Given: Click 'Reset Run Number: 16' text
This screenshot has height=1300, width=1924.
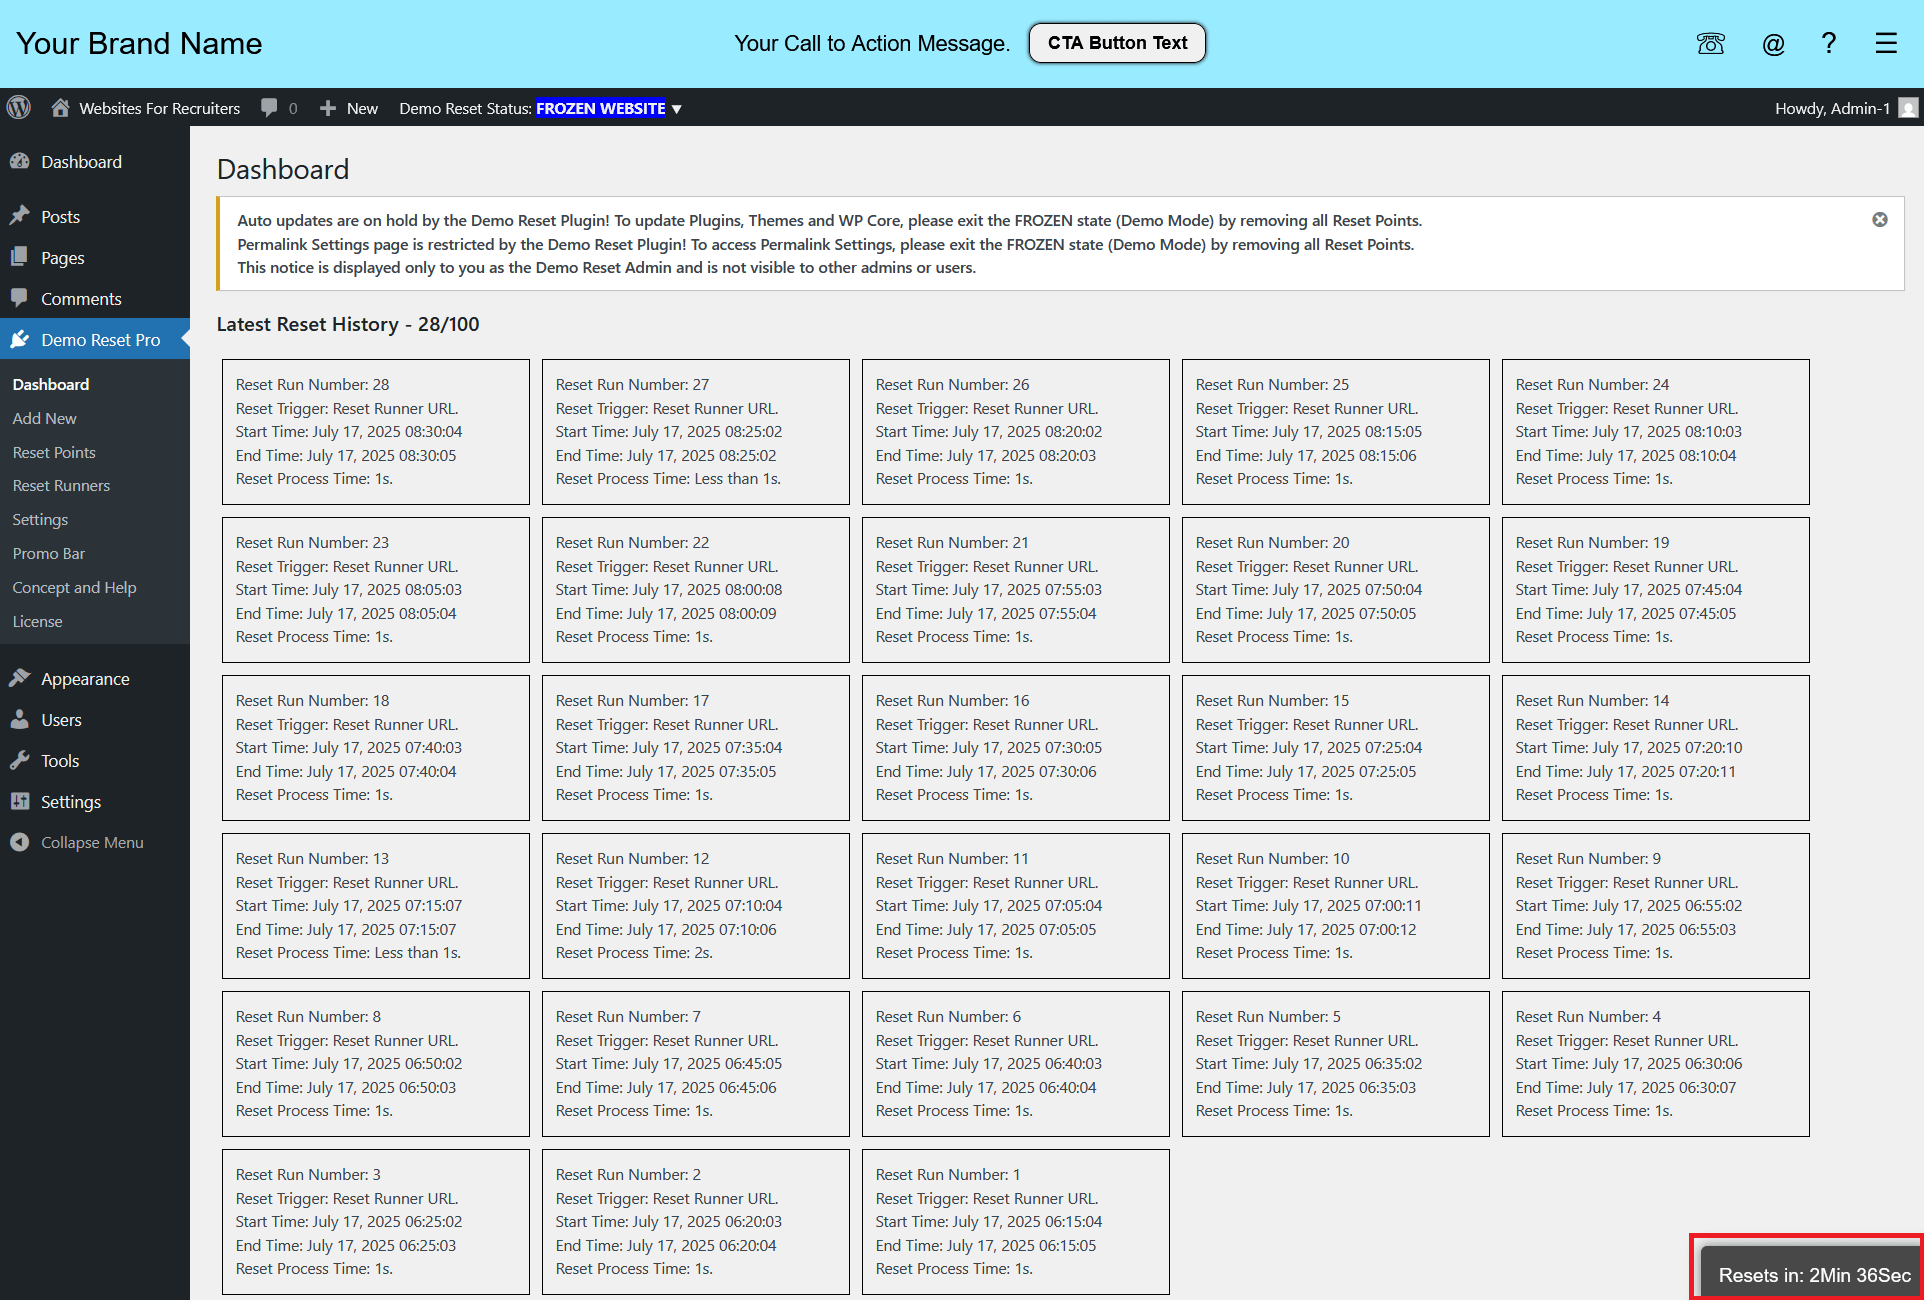Looking at the screenshot, I should (x=952, y=700).
